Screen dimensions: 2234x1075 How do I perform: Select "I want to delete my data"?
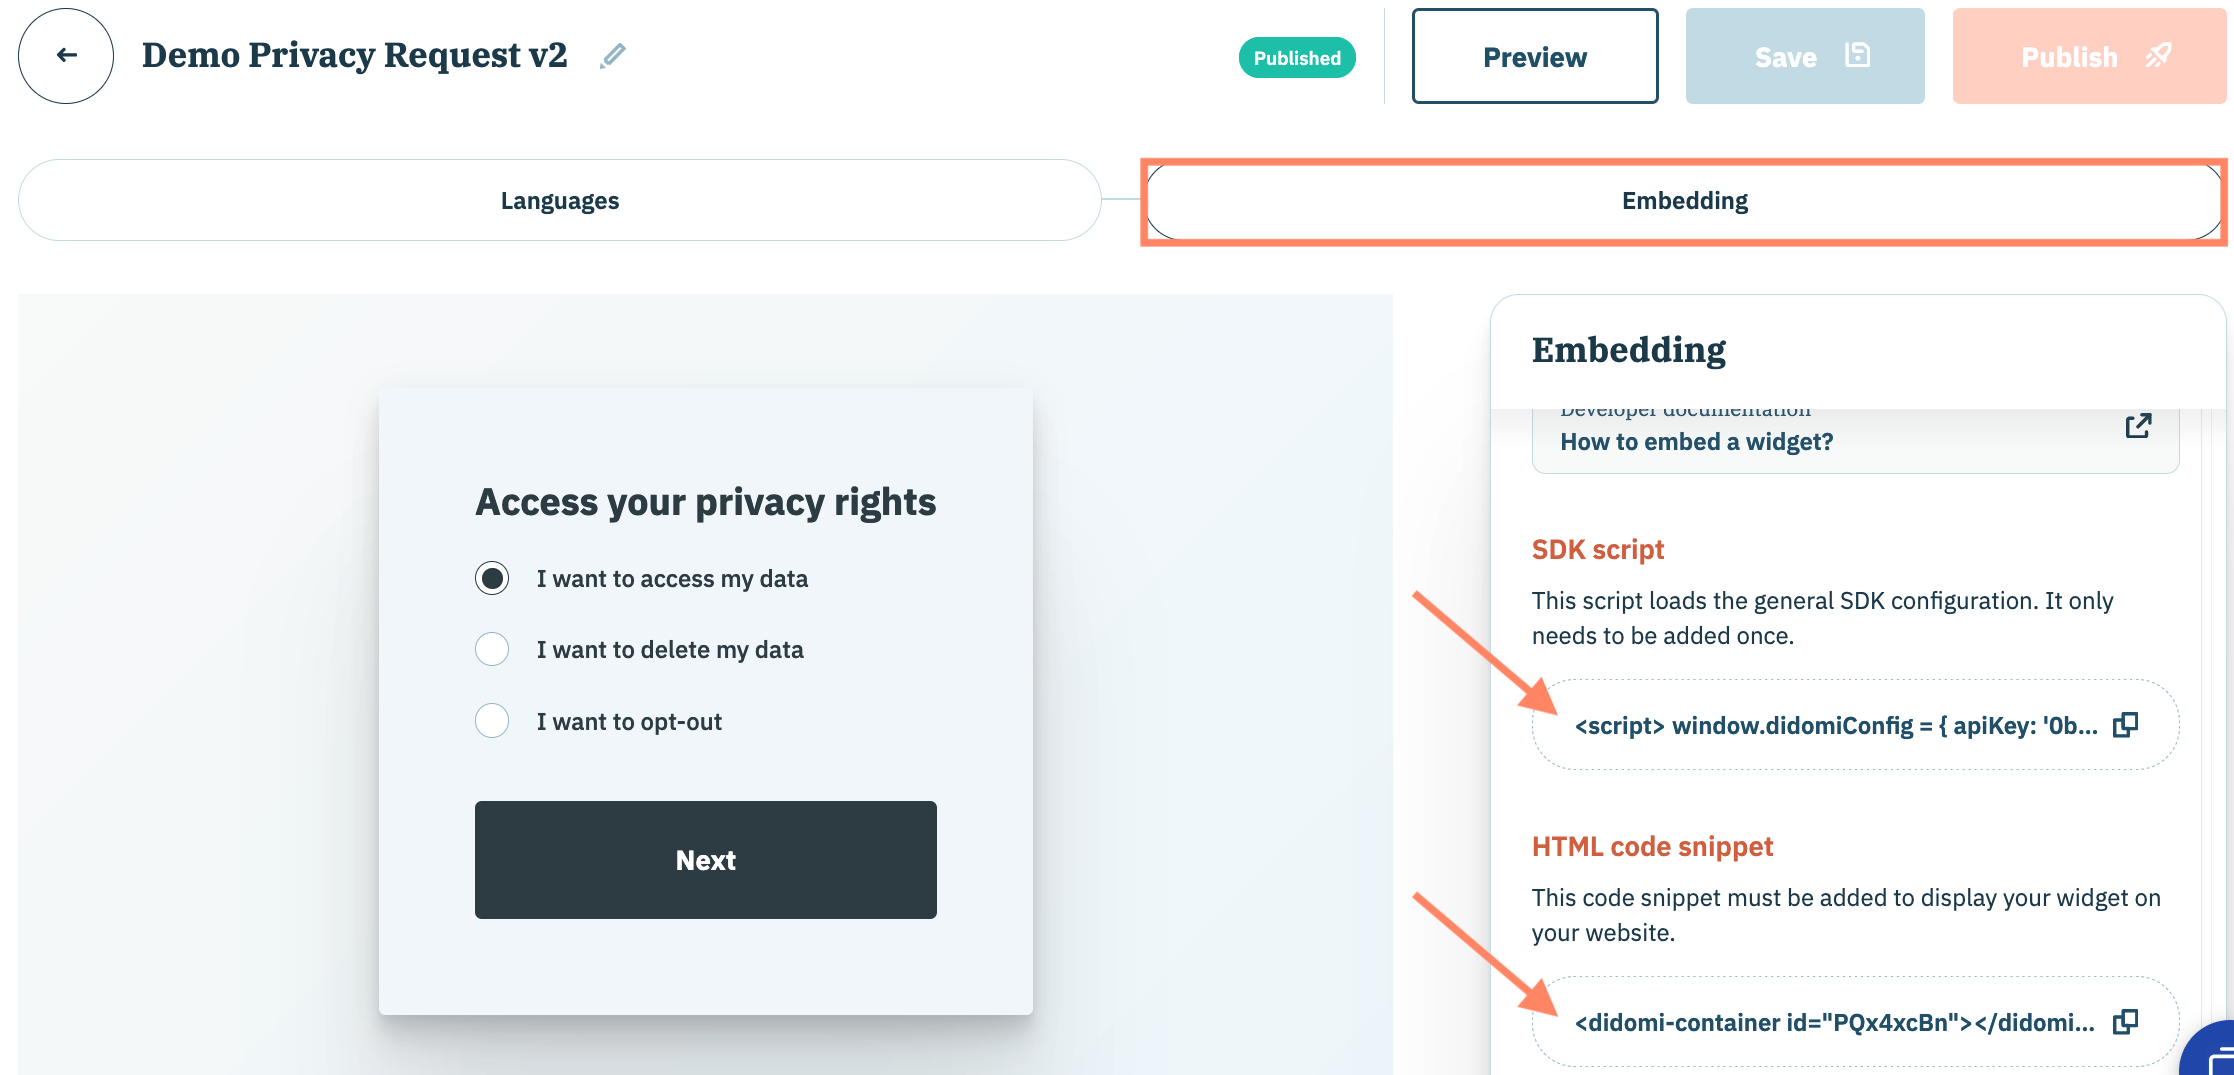(492, 650)
